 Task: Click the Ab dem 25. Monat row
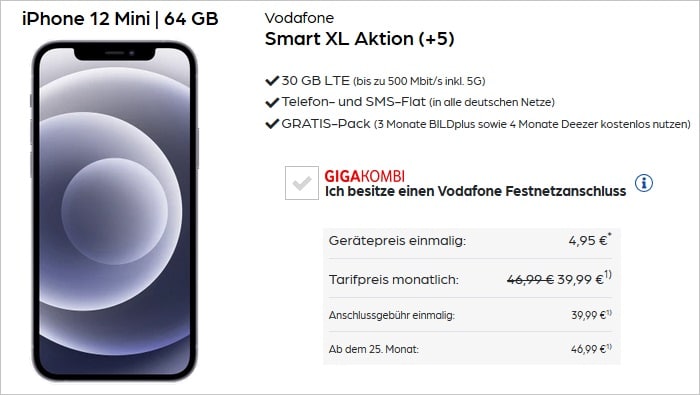[470, 349]
